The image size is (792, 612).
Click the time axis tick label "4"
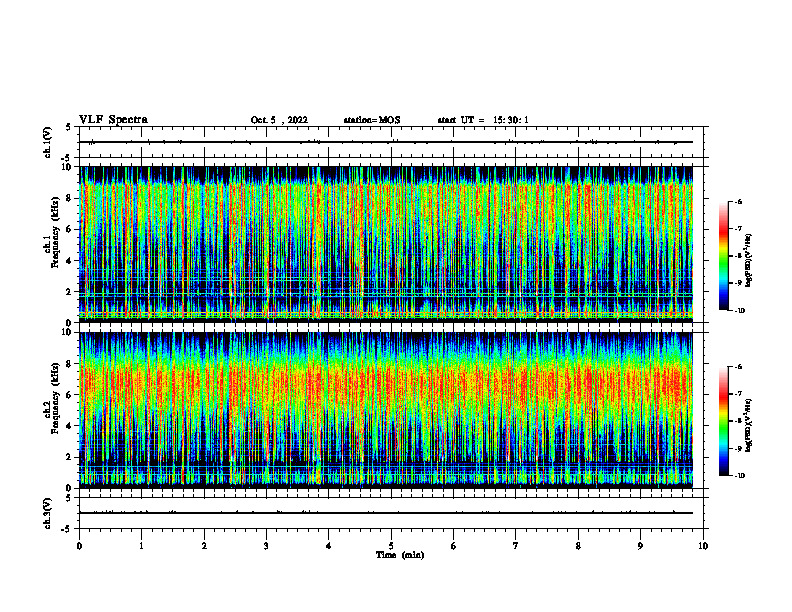click(x=329, y=546)
